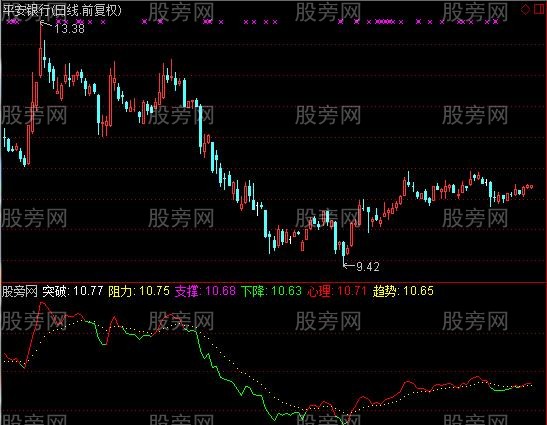This screenshot has width=547, height=425.
Task: Select the 13.38 high price label
Action: [69, 29]
